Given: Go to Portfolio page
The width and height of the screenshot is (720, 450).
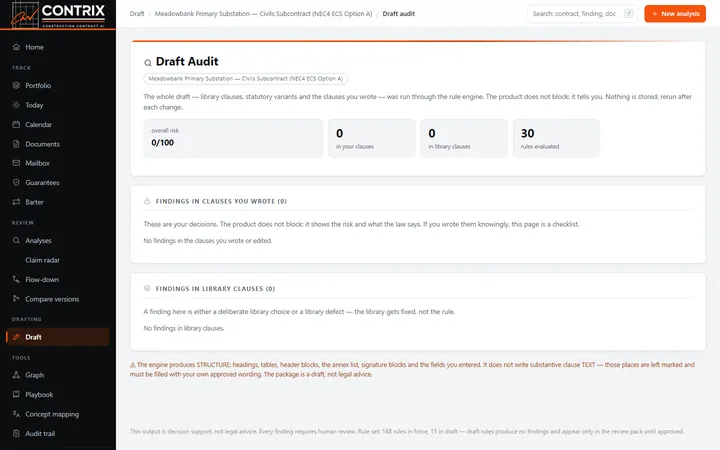Looking at the screenshot, I should tap(58, 85).
